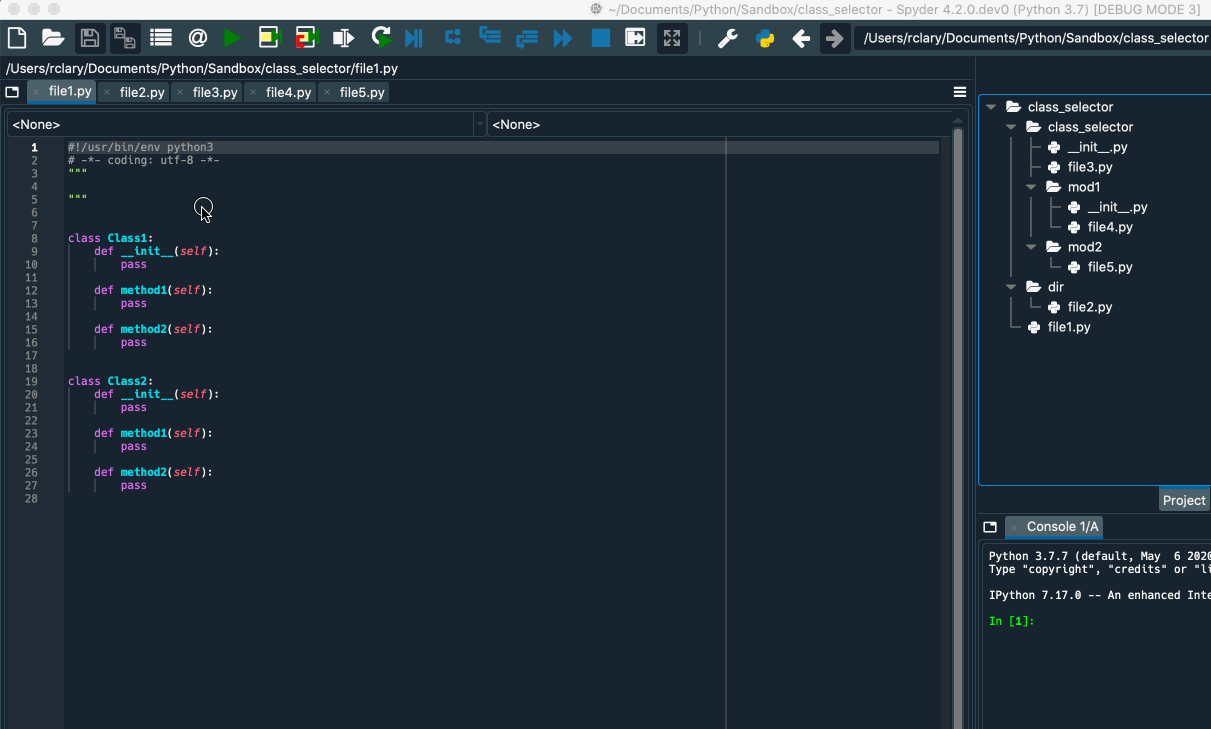The width and height of the screenshot is (1211, 729).
Task: Open Spyder preferences with the wrench icon
Action: point(728,38)
